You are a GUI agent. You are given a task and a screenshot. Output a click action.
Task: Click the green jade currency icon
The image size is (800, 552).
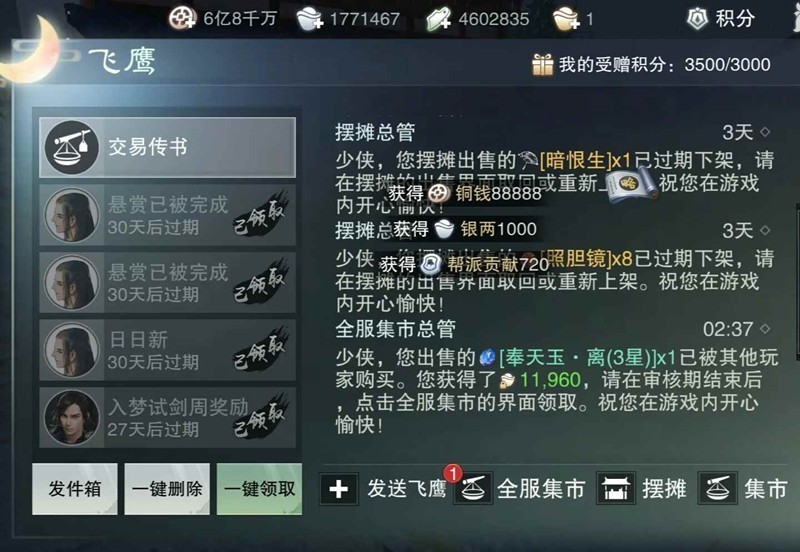coord(439,19)
